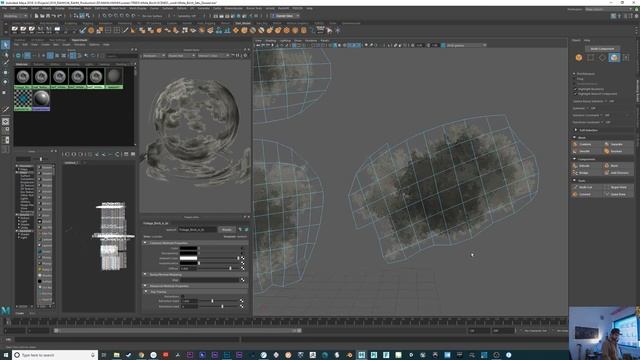
Task: Click the Redo icon in status line
Action: [60, 16]
